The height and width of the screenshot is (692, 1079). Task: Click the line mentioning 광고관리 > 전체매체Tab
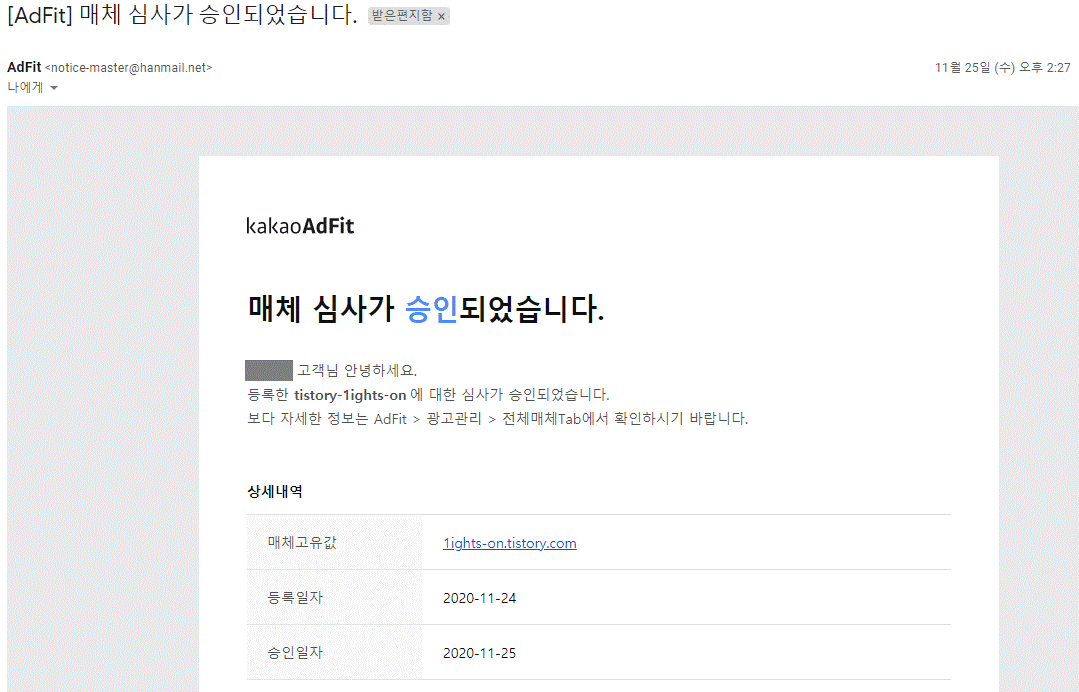(x=497, y=418)
